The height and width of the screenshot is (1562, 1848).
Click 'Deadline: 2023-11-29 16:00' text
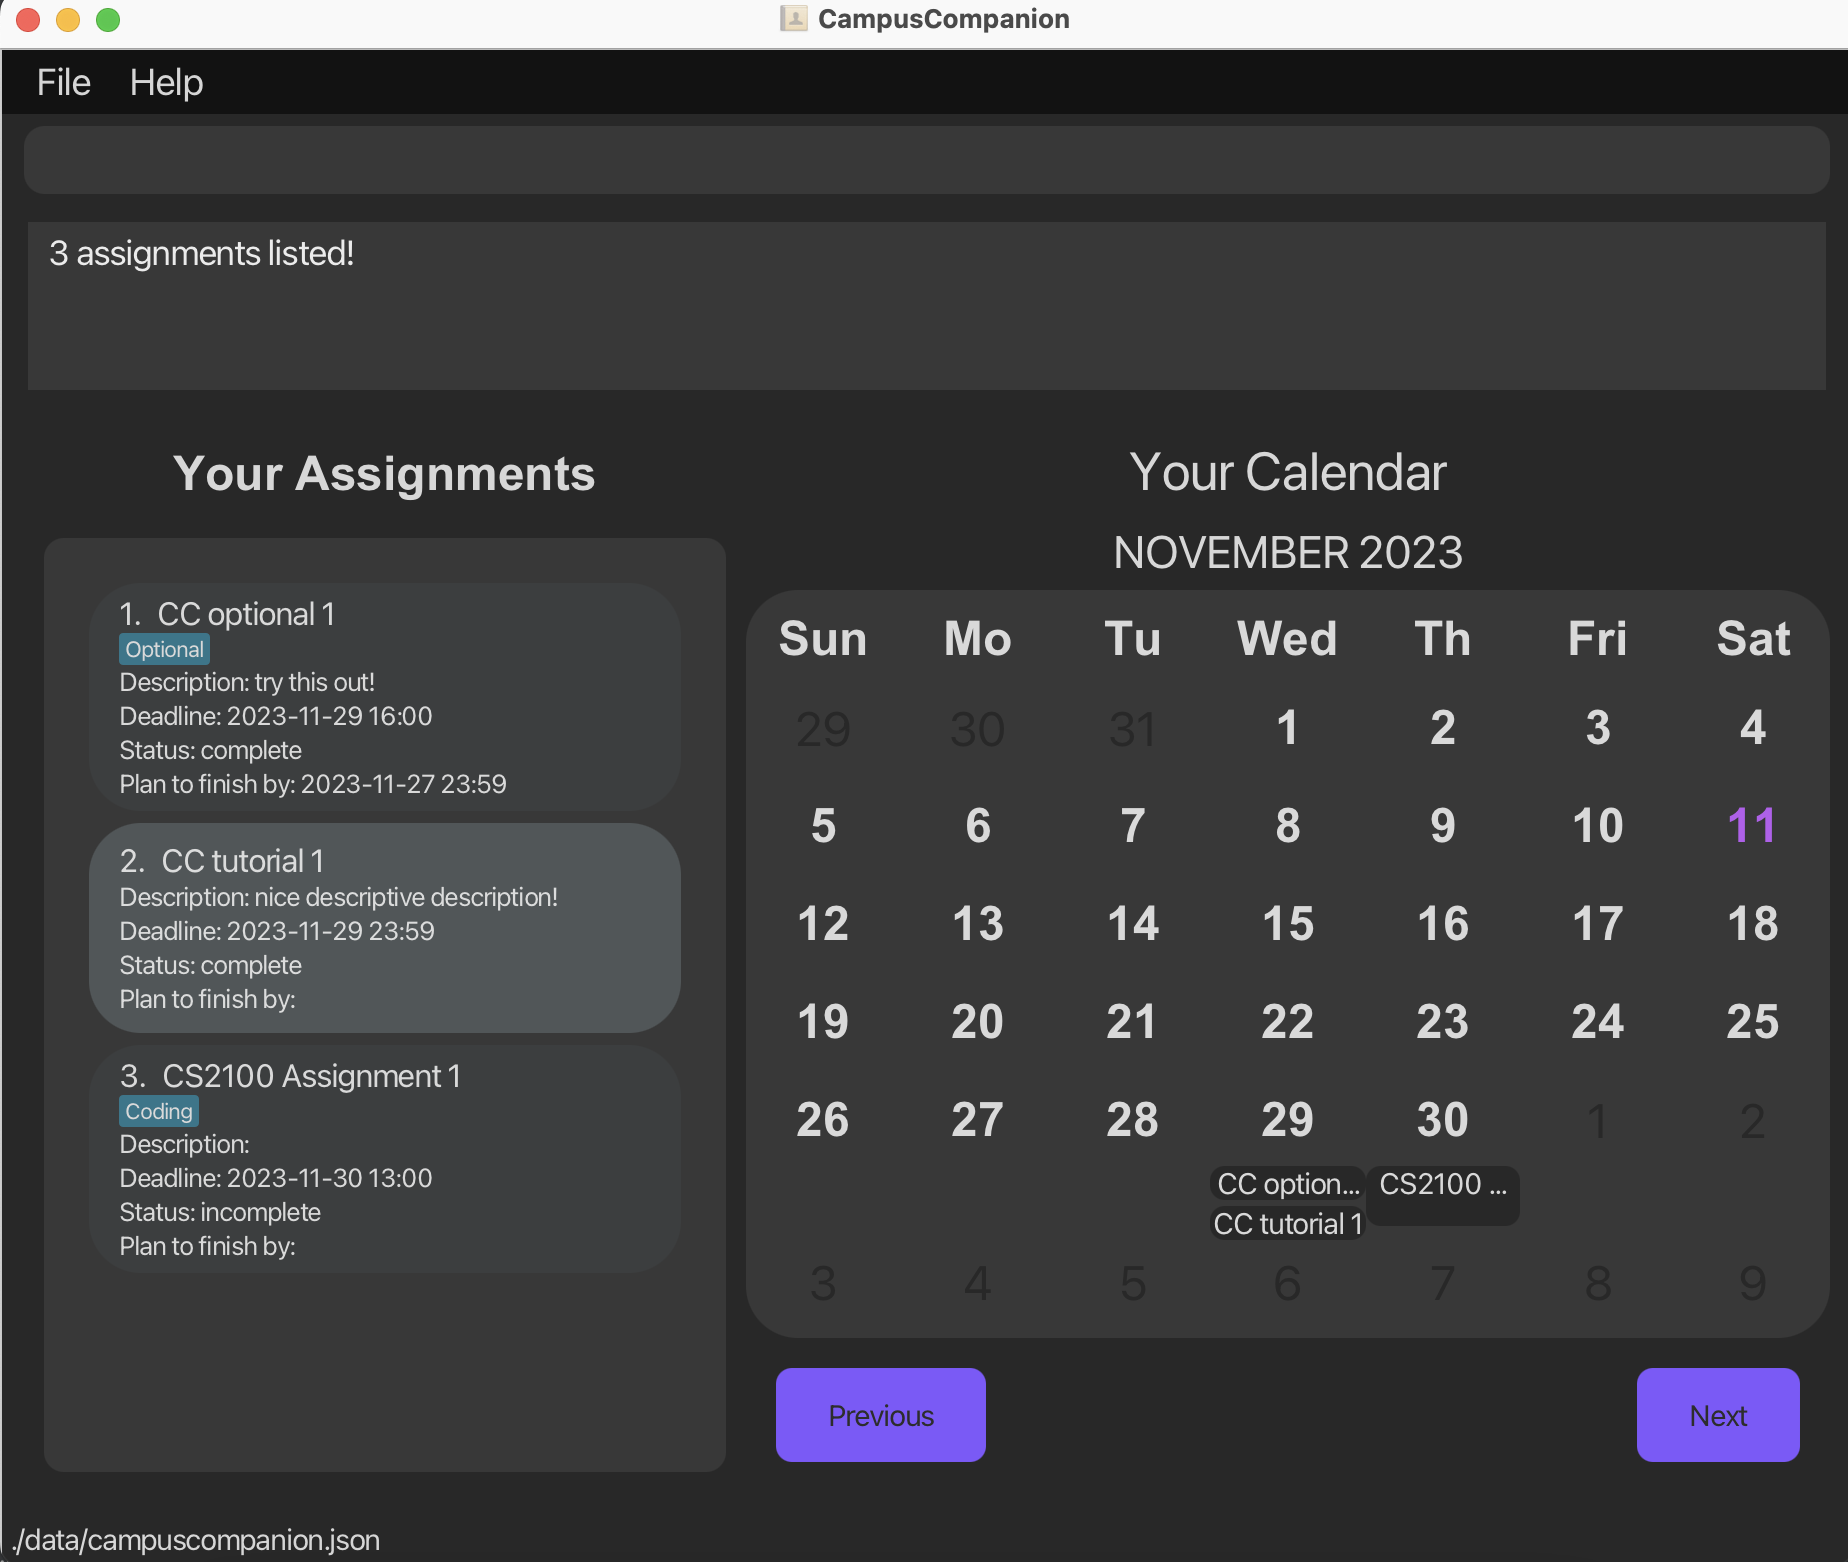276,716
